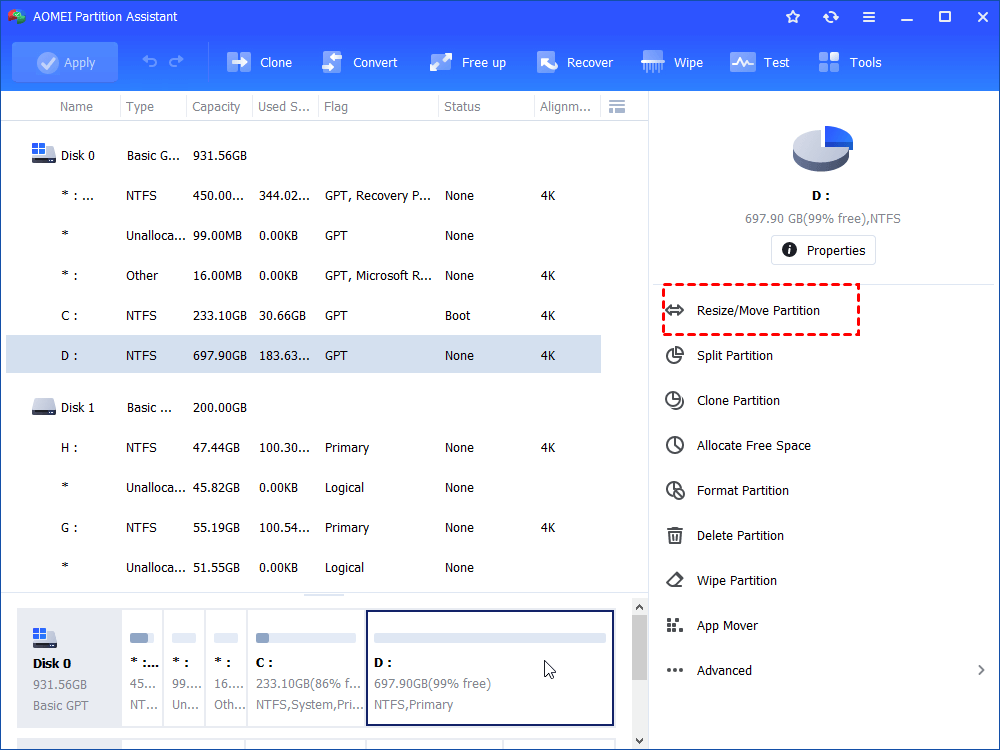Select the 45.82GB unallocated row

(x=304, y=487)
